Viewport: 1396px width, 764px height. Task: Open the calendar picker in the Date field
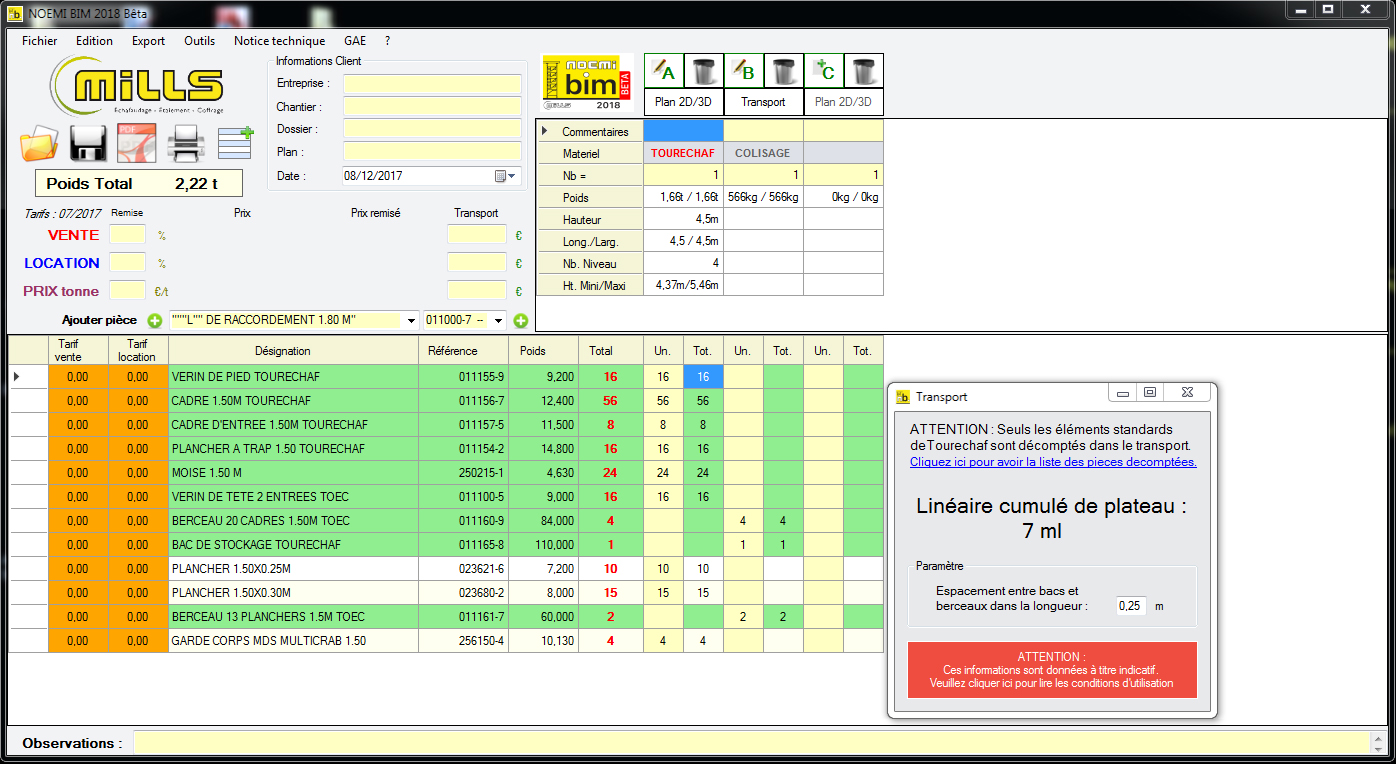click(506, 176)
